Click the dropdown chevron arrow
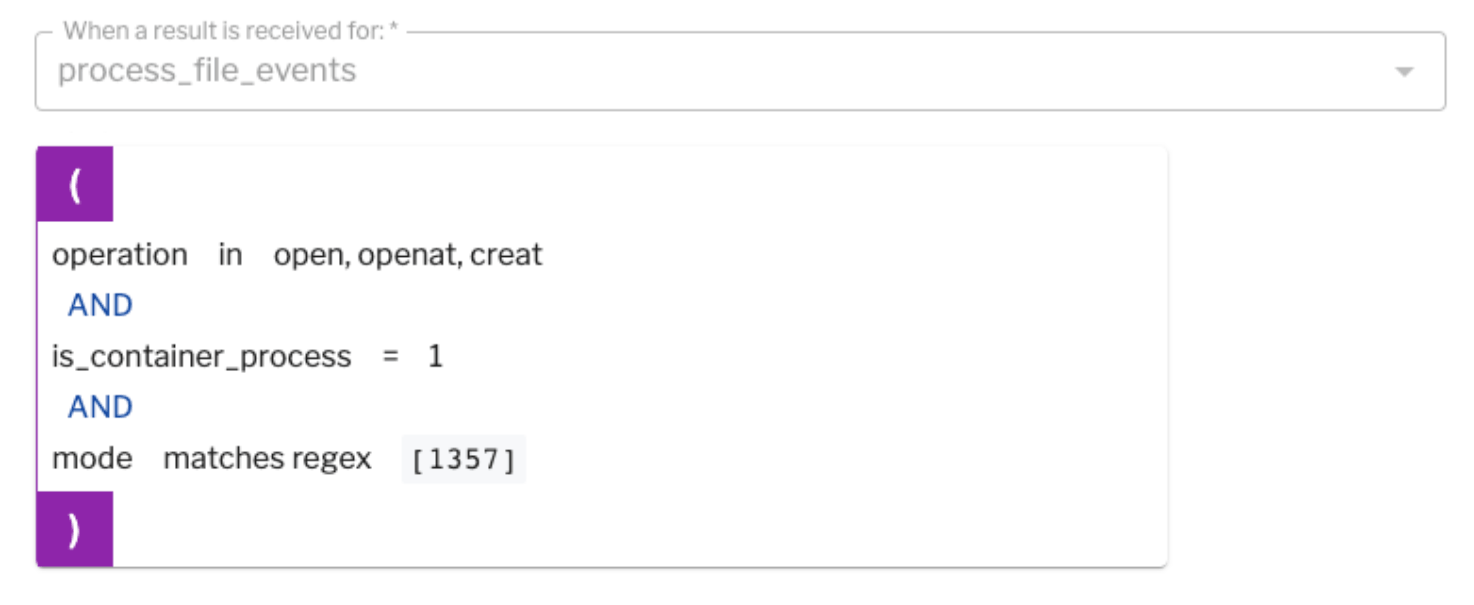 (x=1404, y=71)
